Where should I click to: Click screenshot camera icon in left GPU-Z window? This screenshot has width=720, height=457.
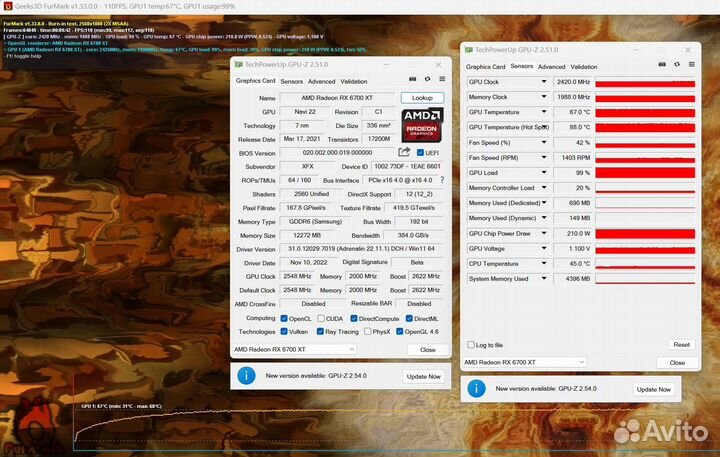[x=412, y=79]
